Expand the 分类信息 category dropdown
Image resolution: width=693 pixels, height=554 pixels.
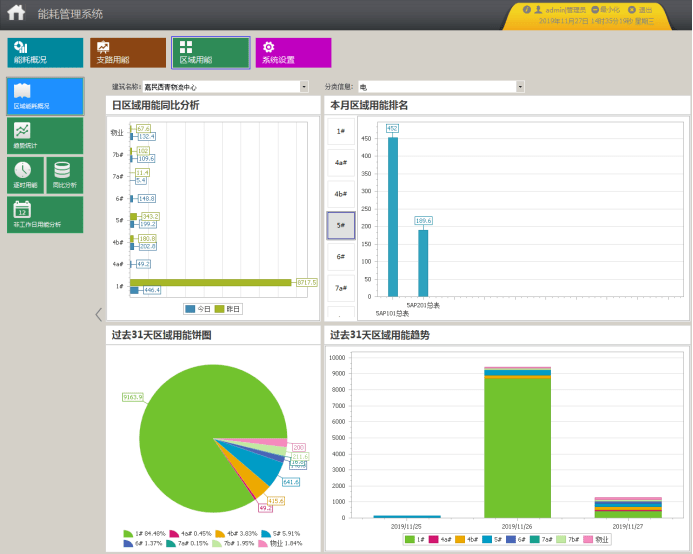[520, 87]
